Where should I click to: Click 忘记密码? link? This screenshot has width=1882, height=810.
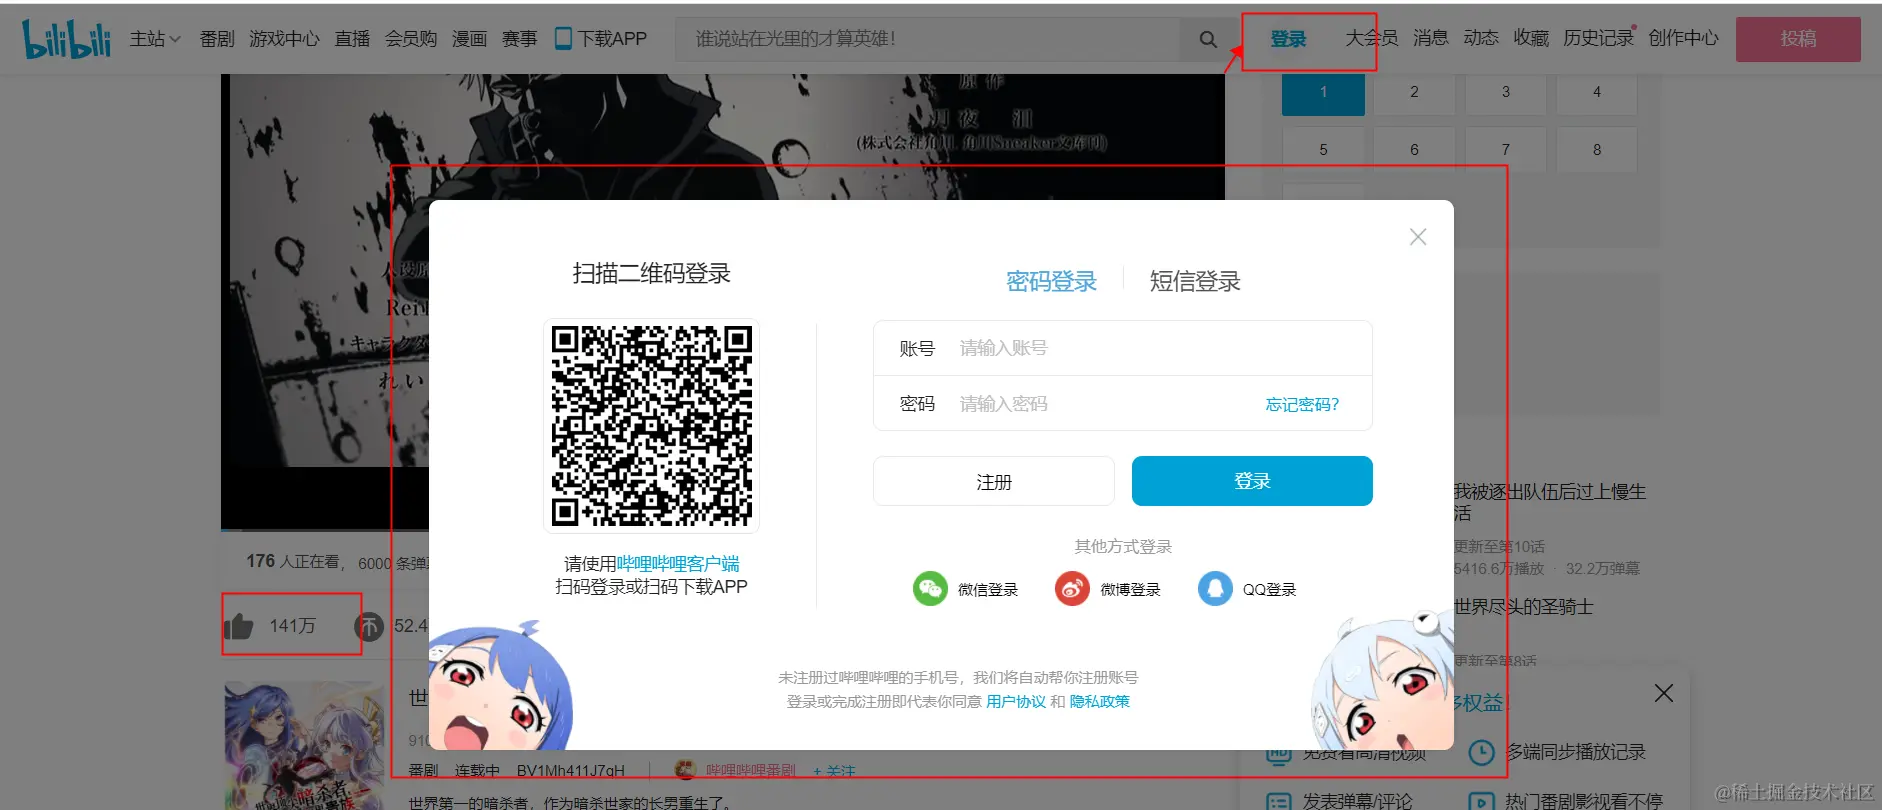coord(1302,404)
